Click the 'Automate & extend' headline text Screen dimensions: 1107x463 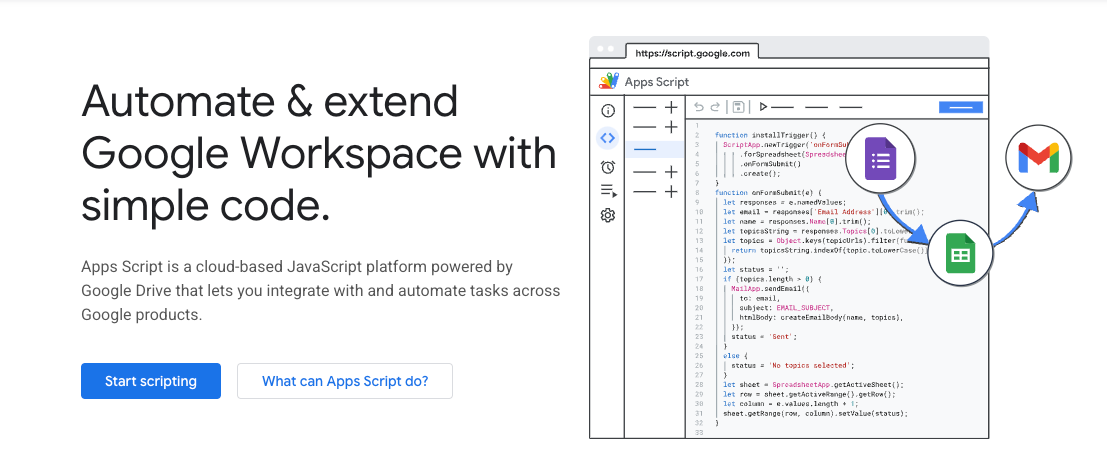coord(270,102)
